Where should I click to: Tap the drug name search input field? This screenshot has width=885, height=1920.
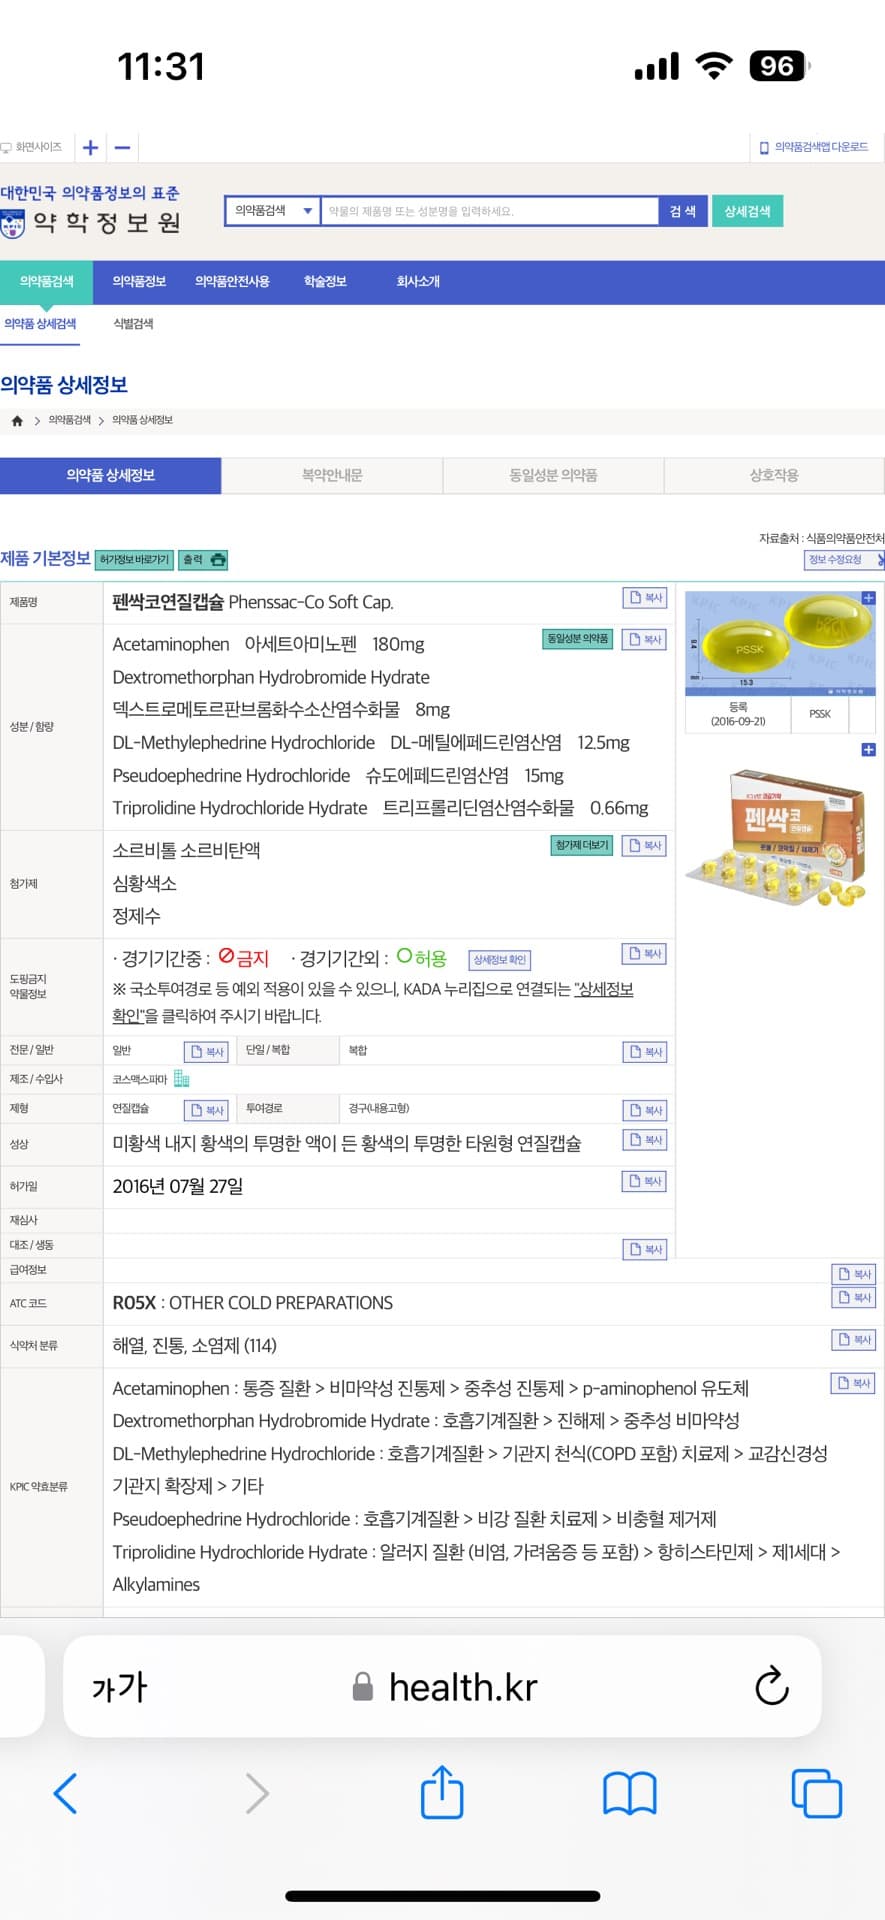488,211
